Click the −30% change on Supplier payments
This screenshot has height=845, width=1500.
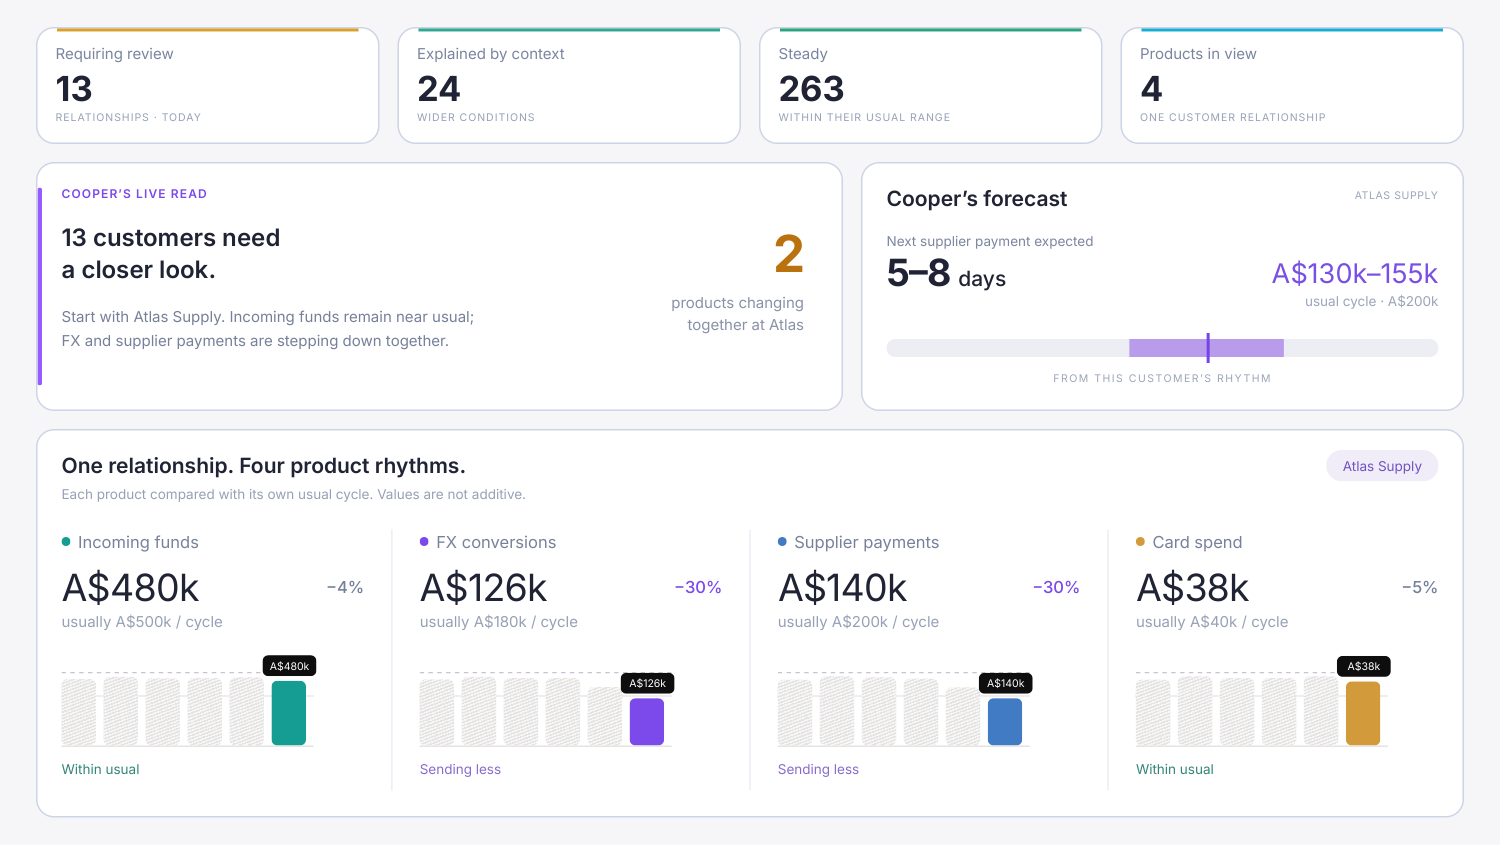coord(1056,587)
